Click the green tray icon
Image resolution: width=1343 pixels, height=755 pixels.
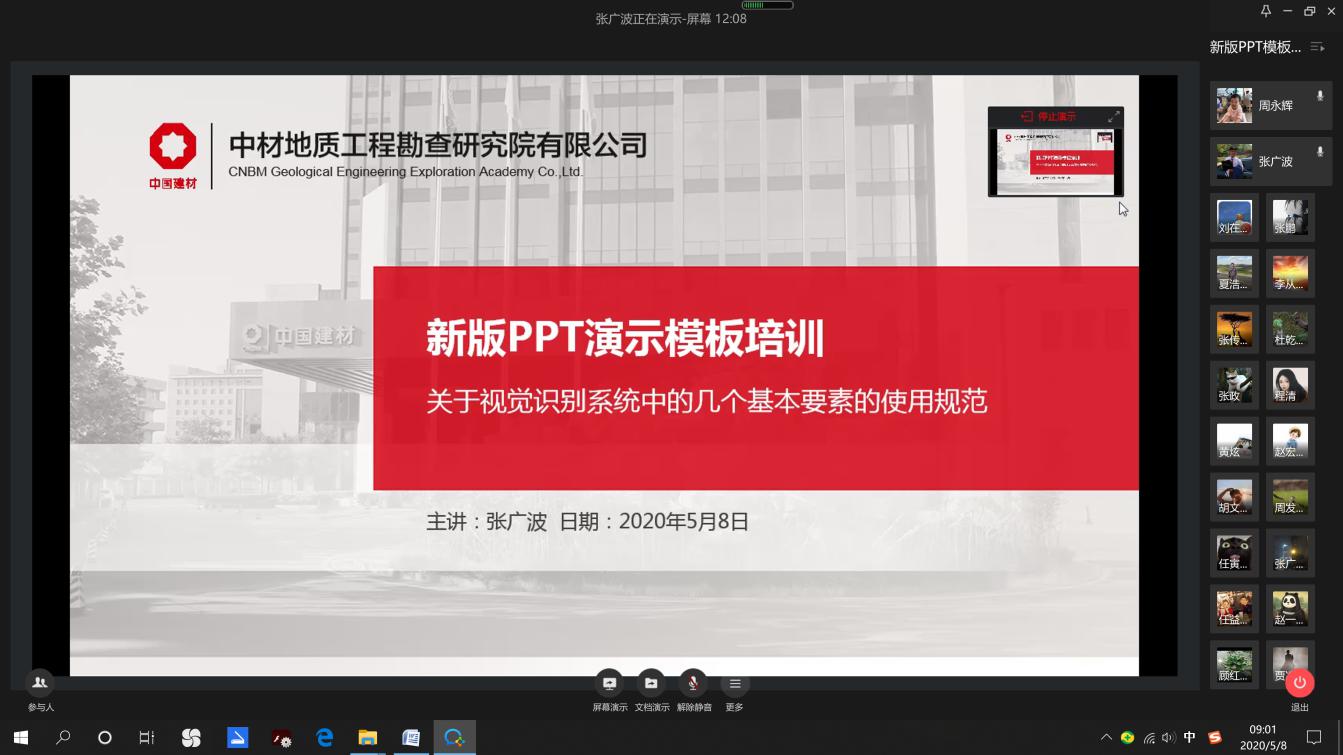pos(1127,738)
